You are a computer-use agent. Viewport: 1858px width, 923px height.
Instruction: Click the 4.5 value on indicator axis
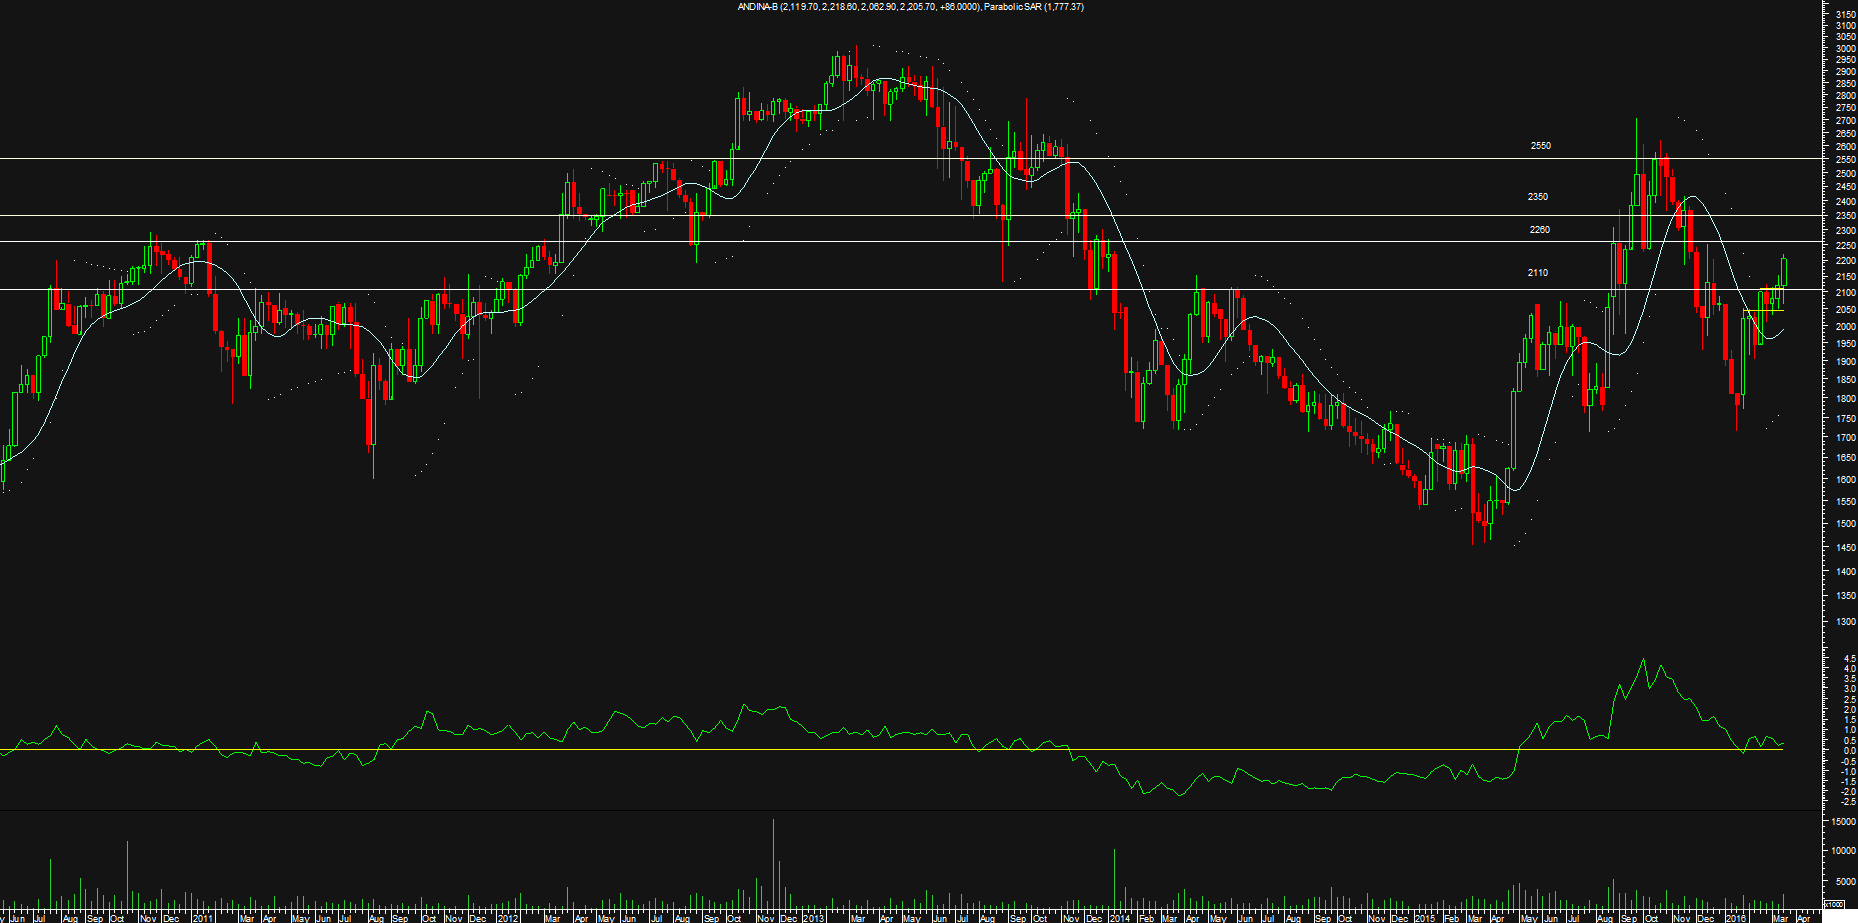[1849, 658]
